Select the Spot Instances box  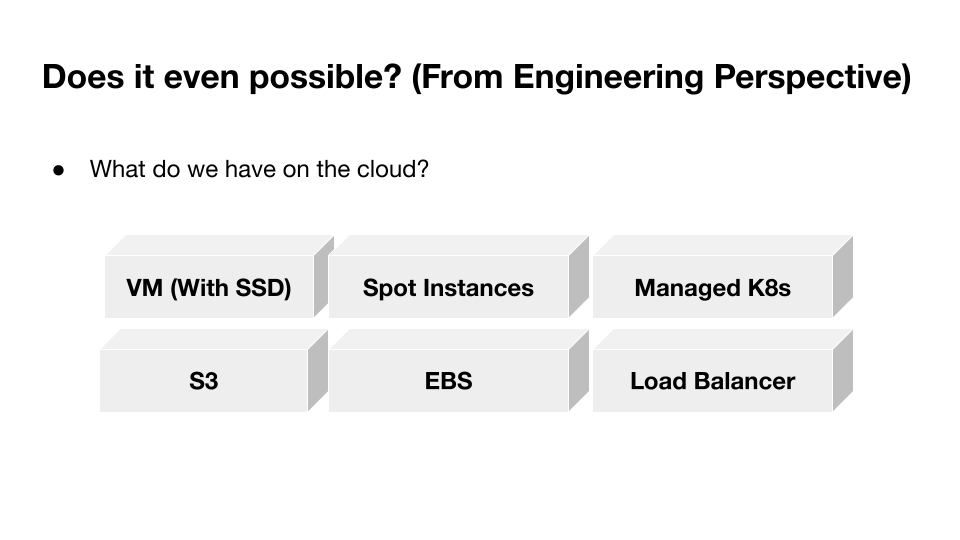click(x=448, y=288)
